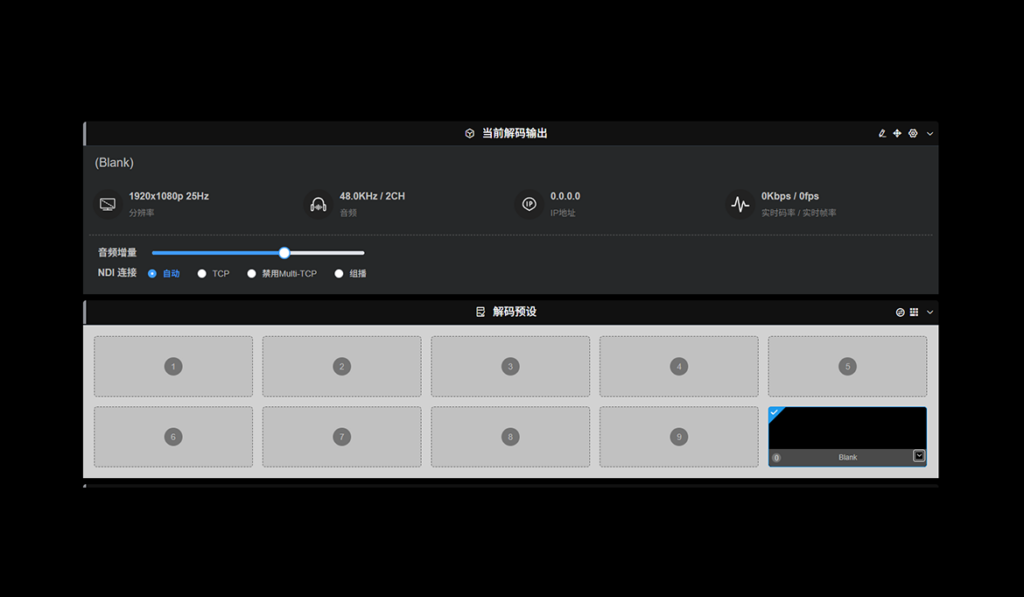Screen dimensions: 1024x597
Task: Open the hexagon settings icon in 当前解码输出 header
Action: click(x=913, y=133)
